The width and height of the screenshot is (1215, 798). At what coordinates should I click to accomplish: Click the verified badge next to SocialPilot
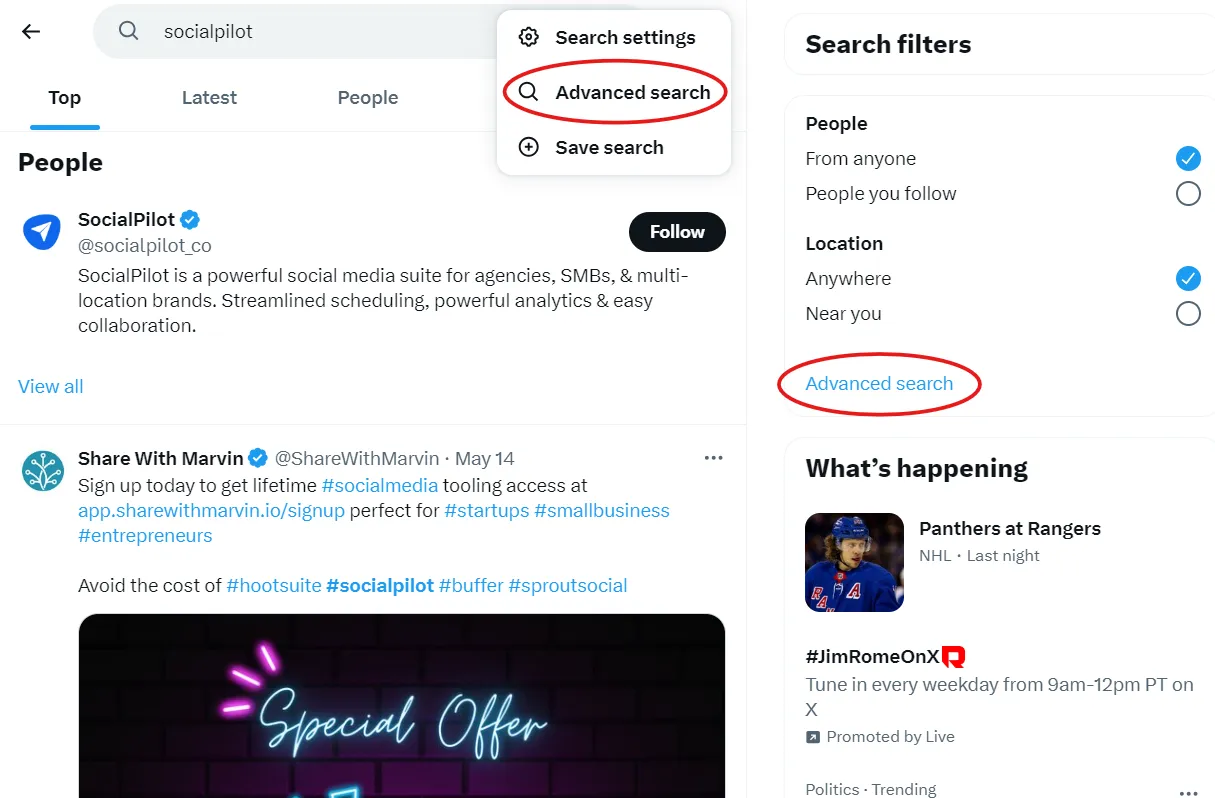190,218
